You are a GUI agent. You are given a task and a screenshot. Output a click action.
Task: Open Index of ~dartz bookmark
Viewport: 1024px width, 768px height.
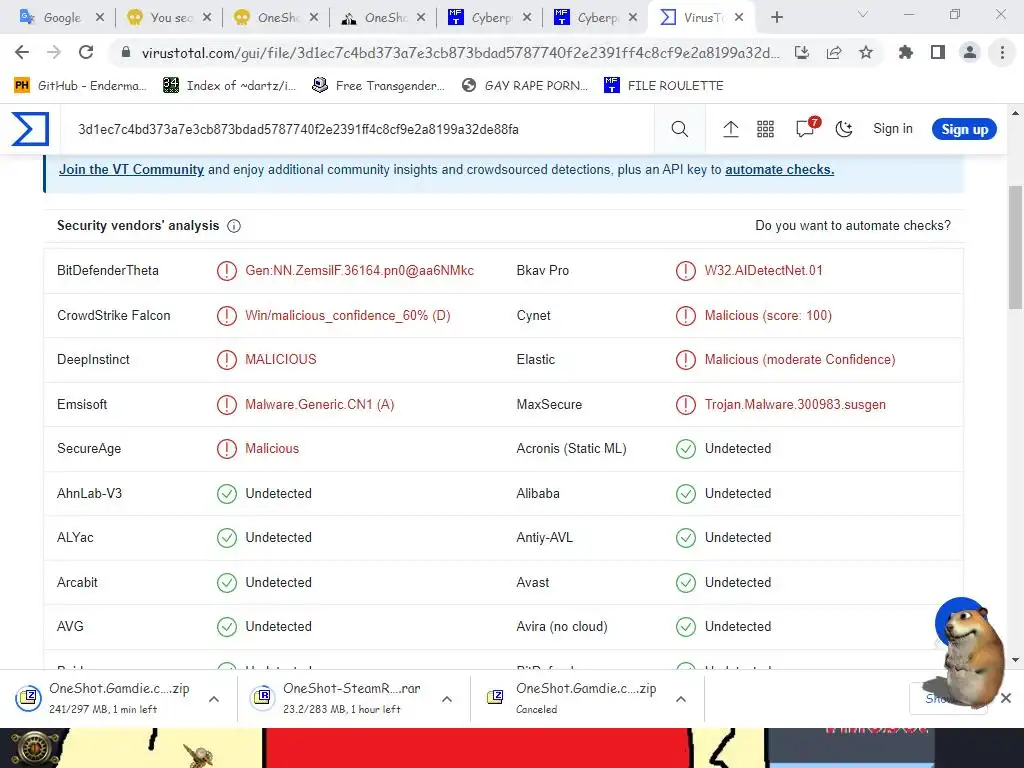click(x=230, y=86)
